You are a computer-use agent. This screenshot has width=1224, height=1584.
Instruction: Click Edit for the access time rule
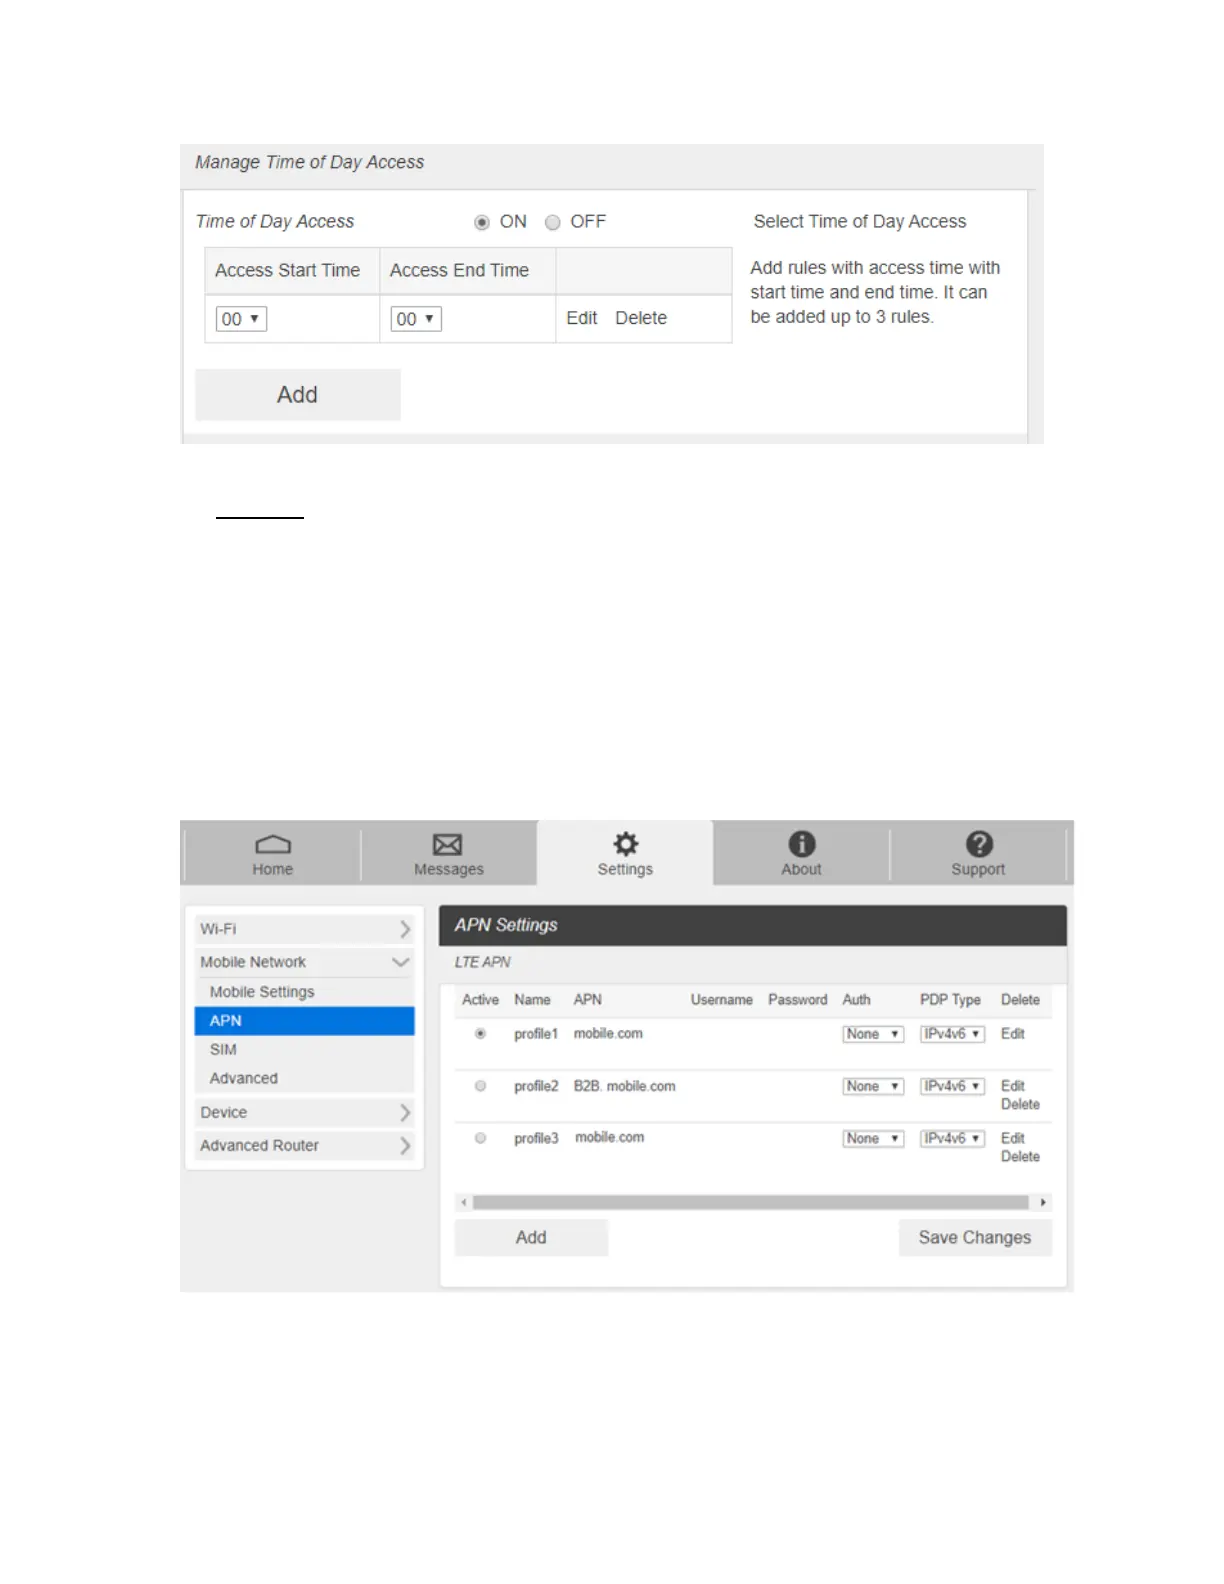(x=581, y=318)
